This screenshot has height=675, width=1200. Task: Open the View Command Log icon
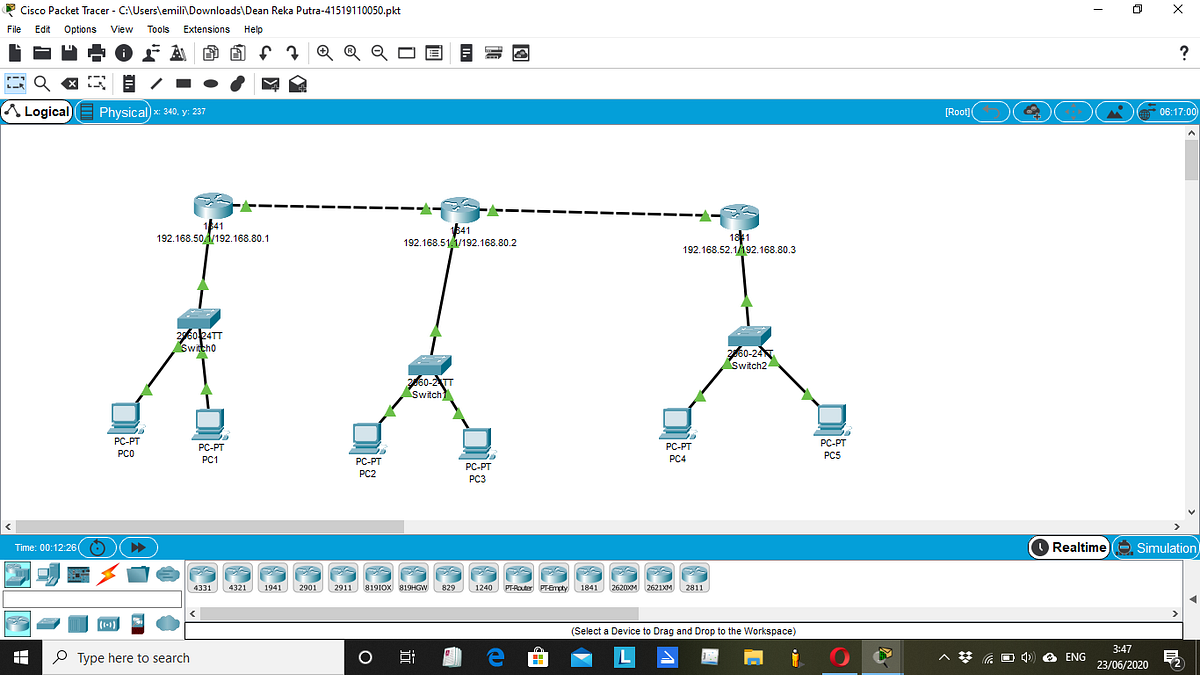pos(466,53)
